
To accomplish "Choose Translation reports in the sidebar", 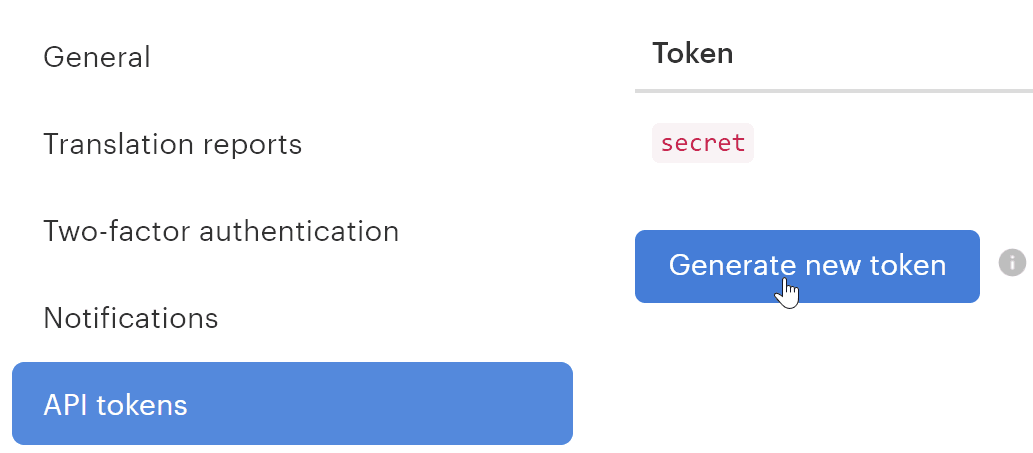I will 172,144.
